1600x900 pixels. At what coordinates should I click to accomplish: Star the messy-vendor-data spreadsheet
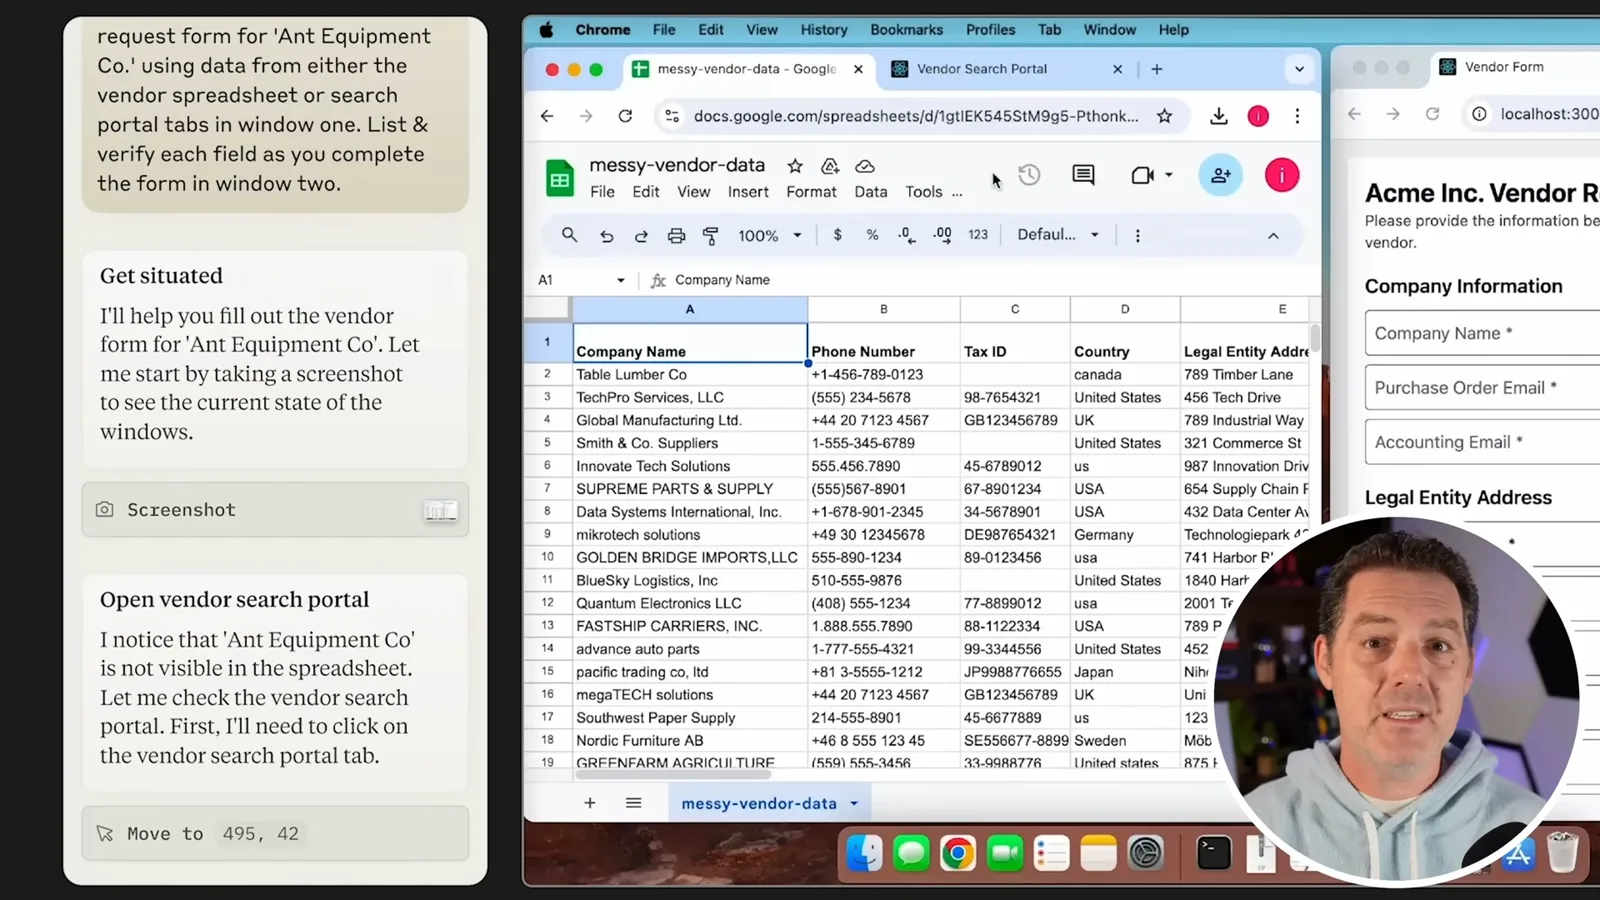click(795, 166)
